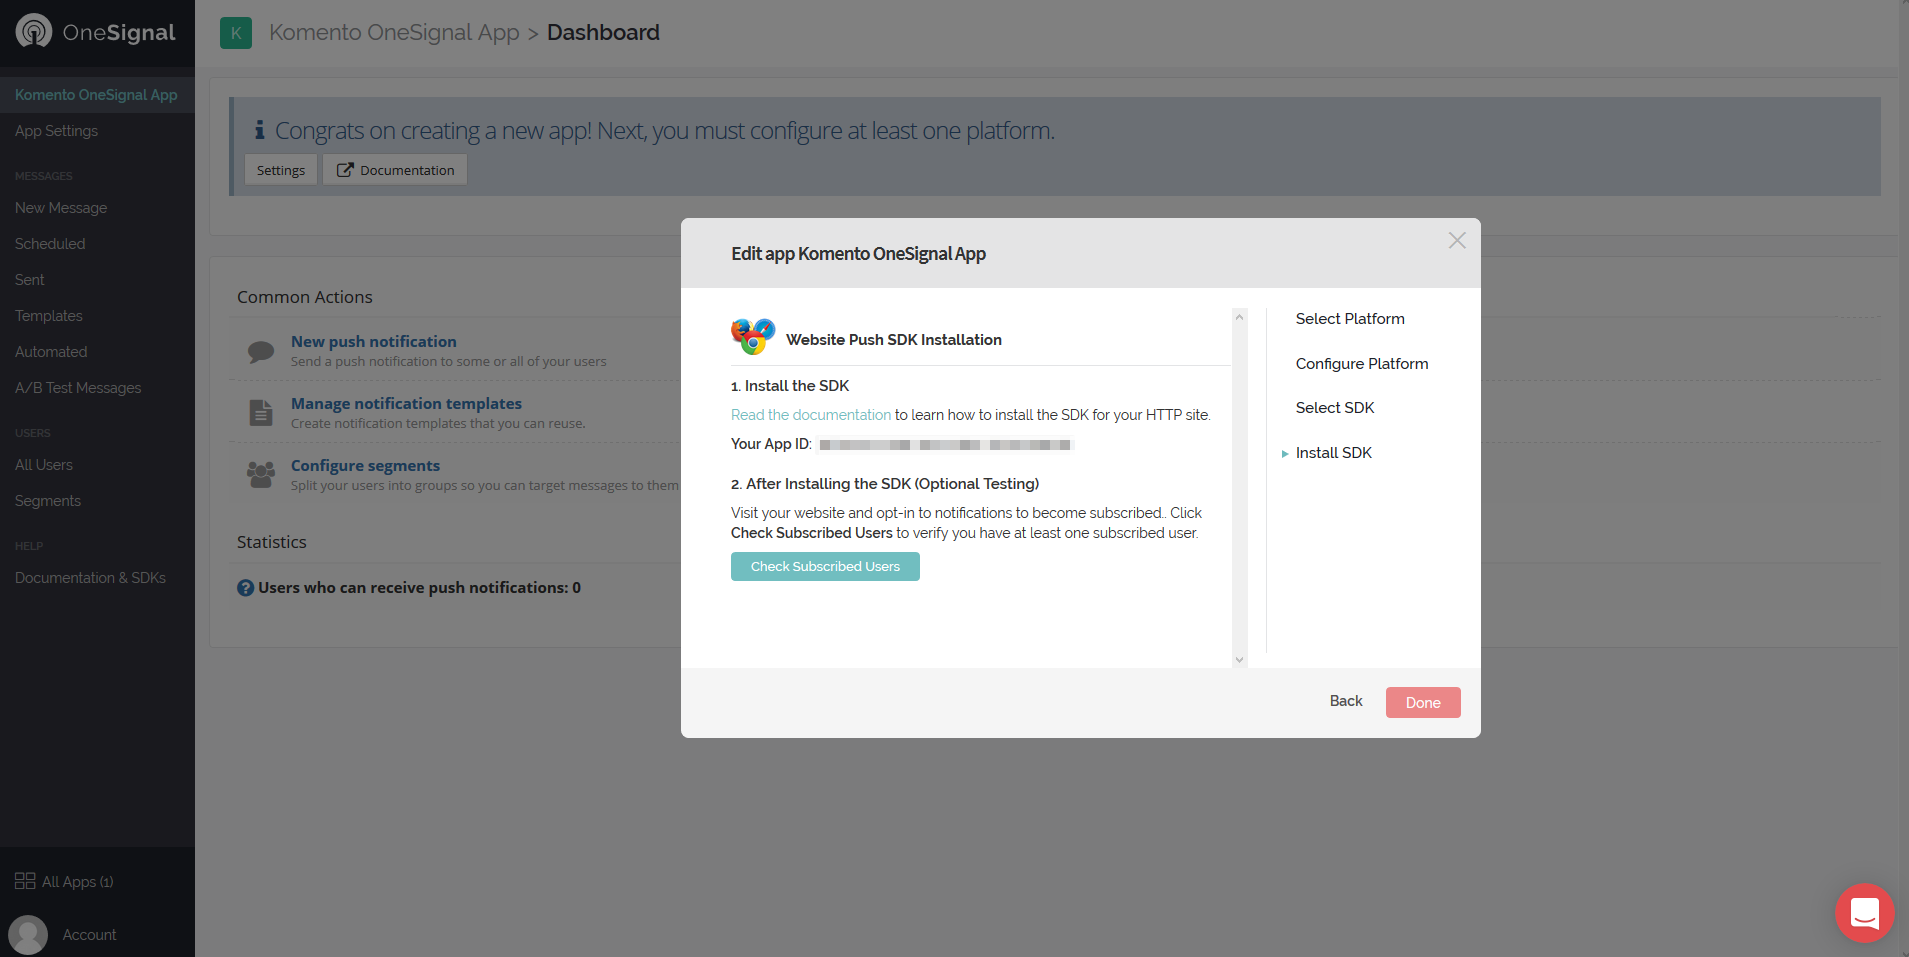Select the Install SDK step

pyautogui.click(x=1334, y=453)
